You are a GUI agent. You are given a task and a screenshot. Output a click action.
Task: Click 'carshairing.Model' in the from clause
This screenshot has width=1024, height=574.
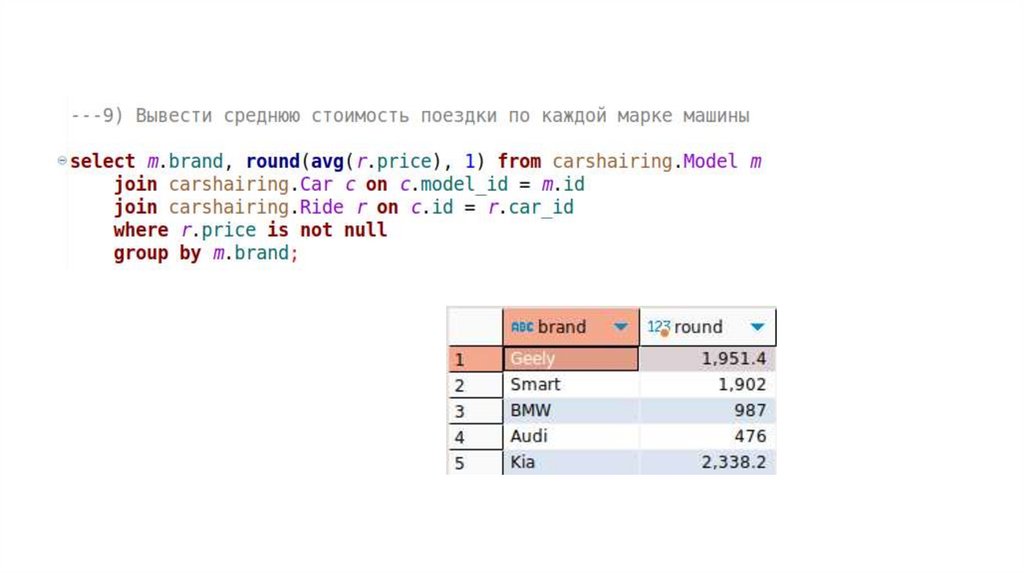pos(645,161)
